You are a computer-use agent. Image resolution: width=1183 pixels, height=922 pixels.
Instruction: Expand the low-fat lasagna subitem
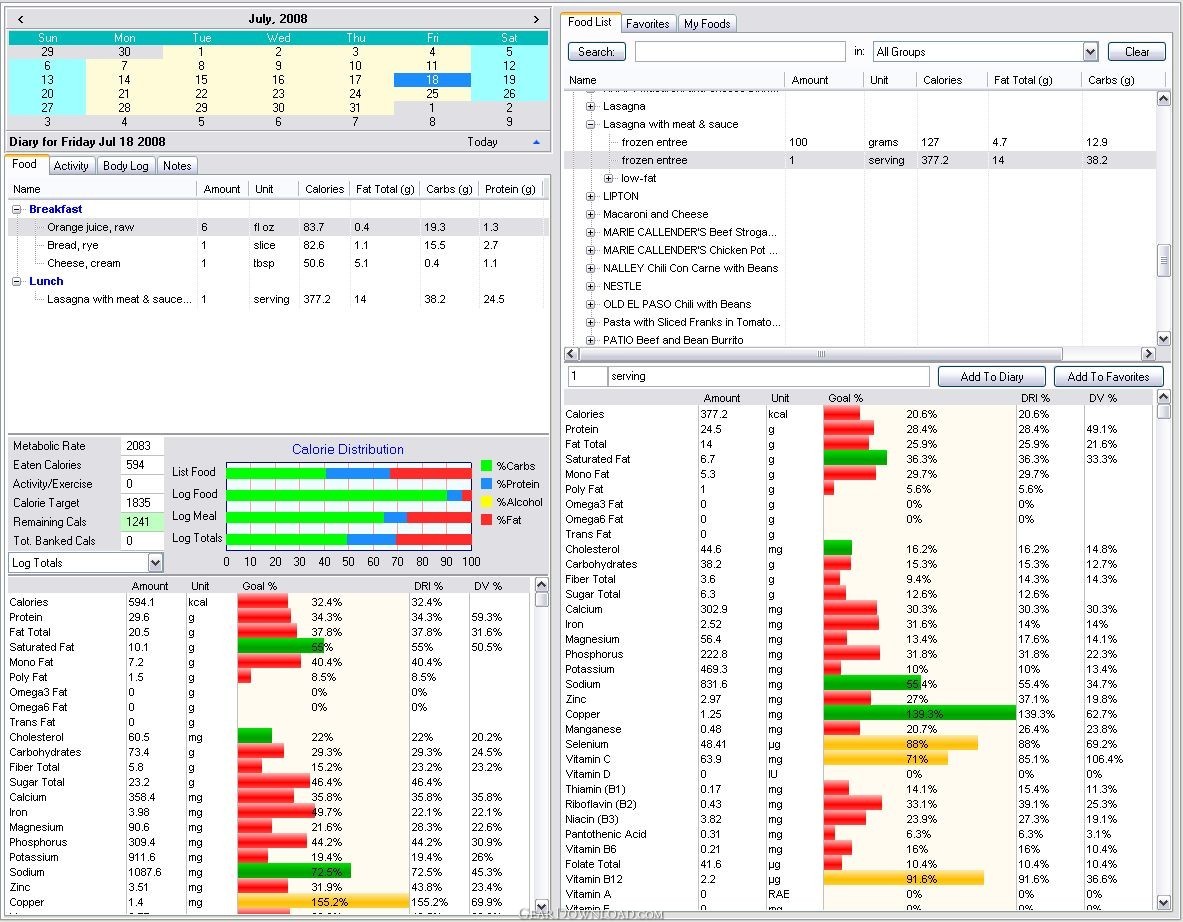pyautogui.click(x=609, y=178)
